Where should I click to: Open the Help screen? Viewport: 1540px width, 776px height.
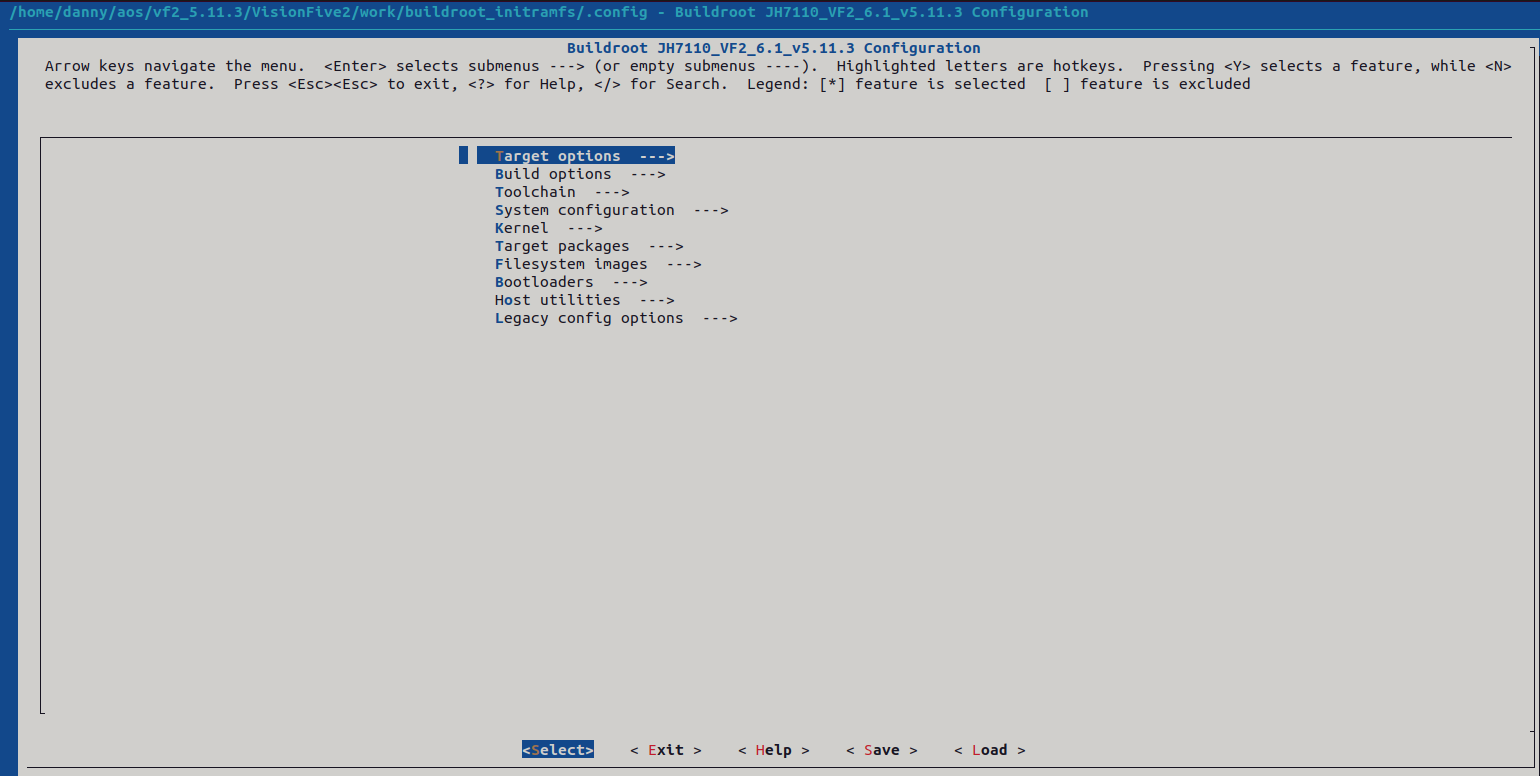tap(773, 749)
